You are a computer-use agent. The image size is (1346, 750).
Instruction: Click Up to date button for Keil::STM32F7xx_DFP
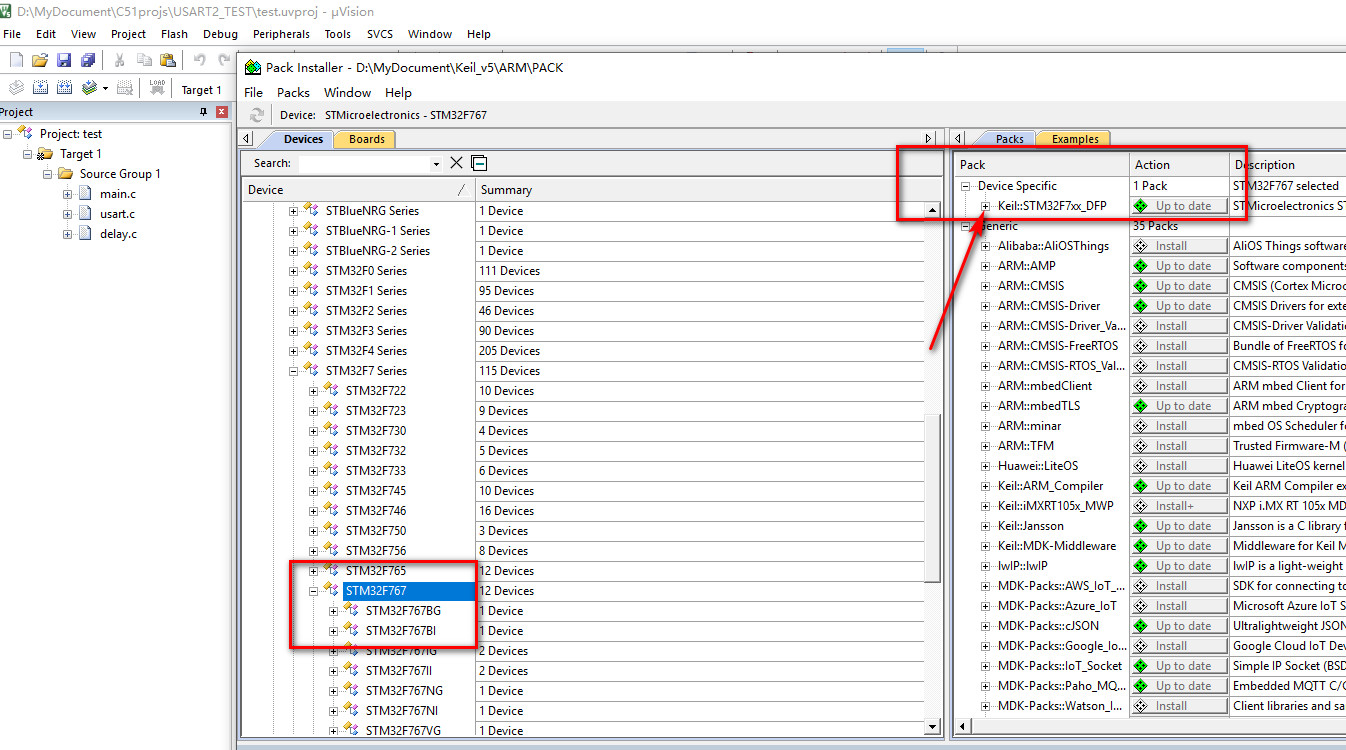[x=1179, y=206]
